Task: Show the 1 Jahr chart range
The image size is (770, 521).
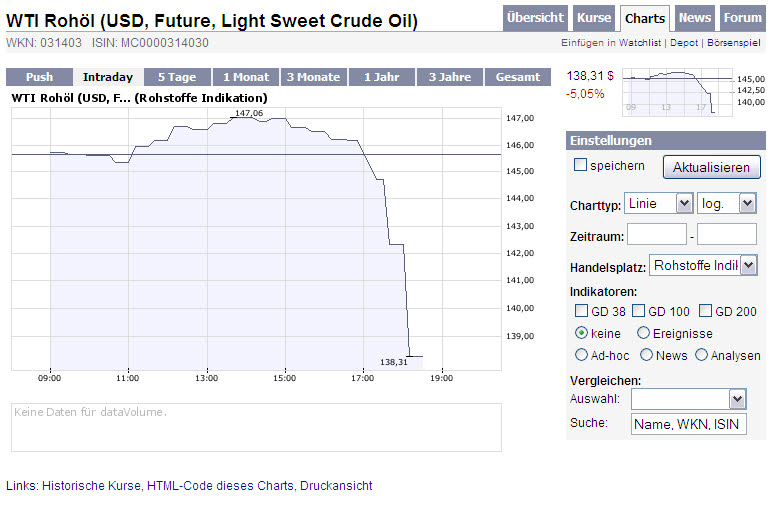Action: [x=381, y=77]
